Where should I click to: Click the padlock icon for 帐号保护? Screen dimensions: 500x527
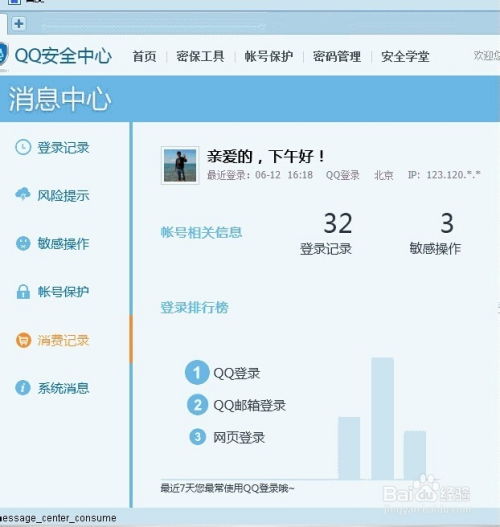[23, 291]
